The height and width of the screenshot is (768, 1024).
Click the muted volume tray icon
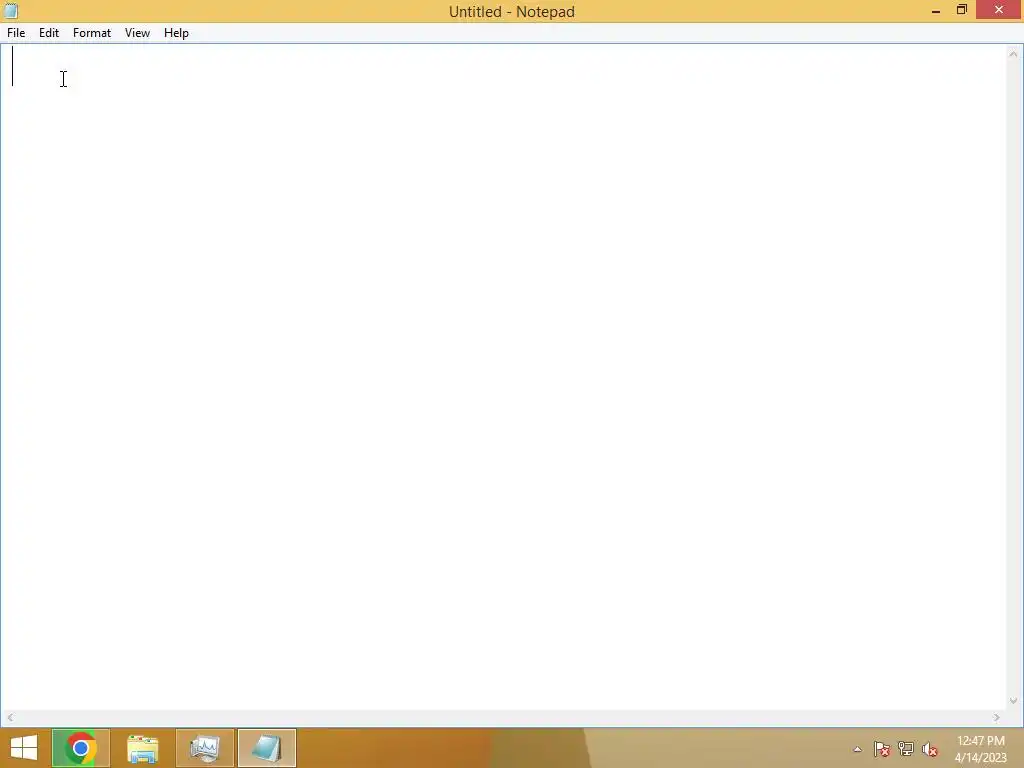click(x=930, y=749)
